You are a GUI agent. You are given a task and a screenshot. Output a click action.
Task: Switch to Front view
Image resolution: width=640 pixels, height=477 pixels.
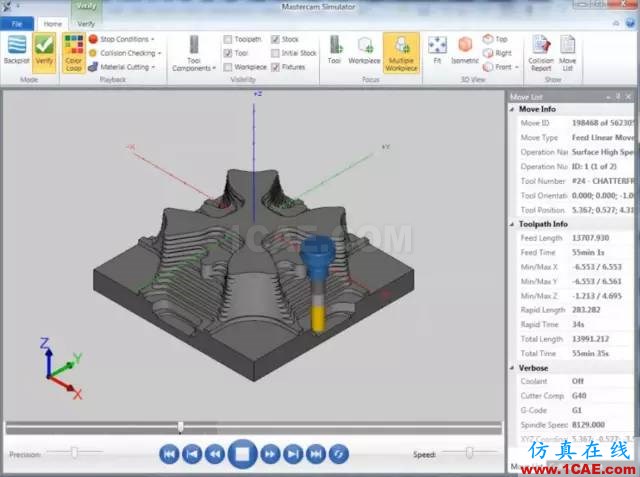tap(497, 67)
